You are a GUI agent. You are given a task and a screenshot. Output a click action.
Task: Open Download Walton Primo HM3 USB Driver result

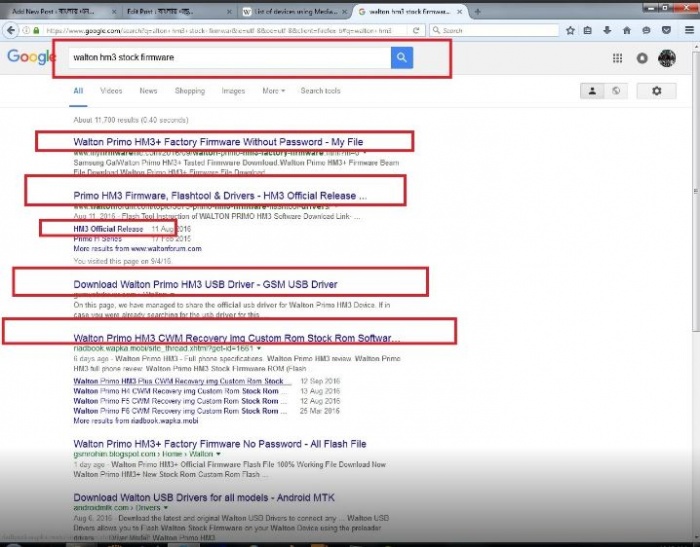tap(205, 284)
